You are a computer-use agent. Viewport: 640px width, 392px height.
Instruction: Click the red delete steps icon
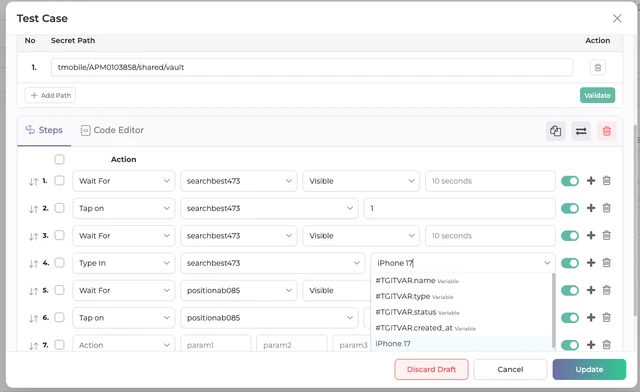[x=607, y=131]
